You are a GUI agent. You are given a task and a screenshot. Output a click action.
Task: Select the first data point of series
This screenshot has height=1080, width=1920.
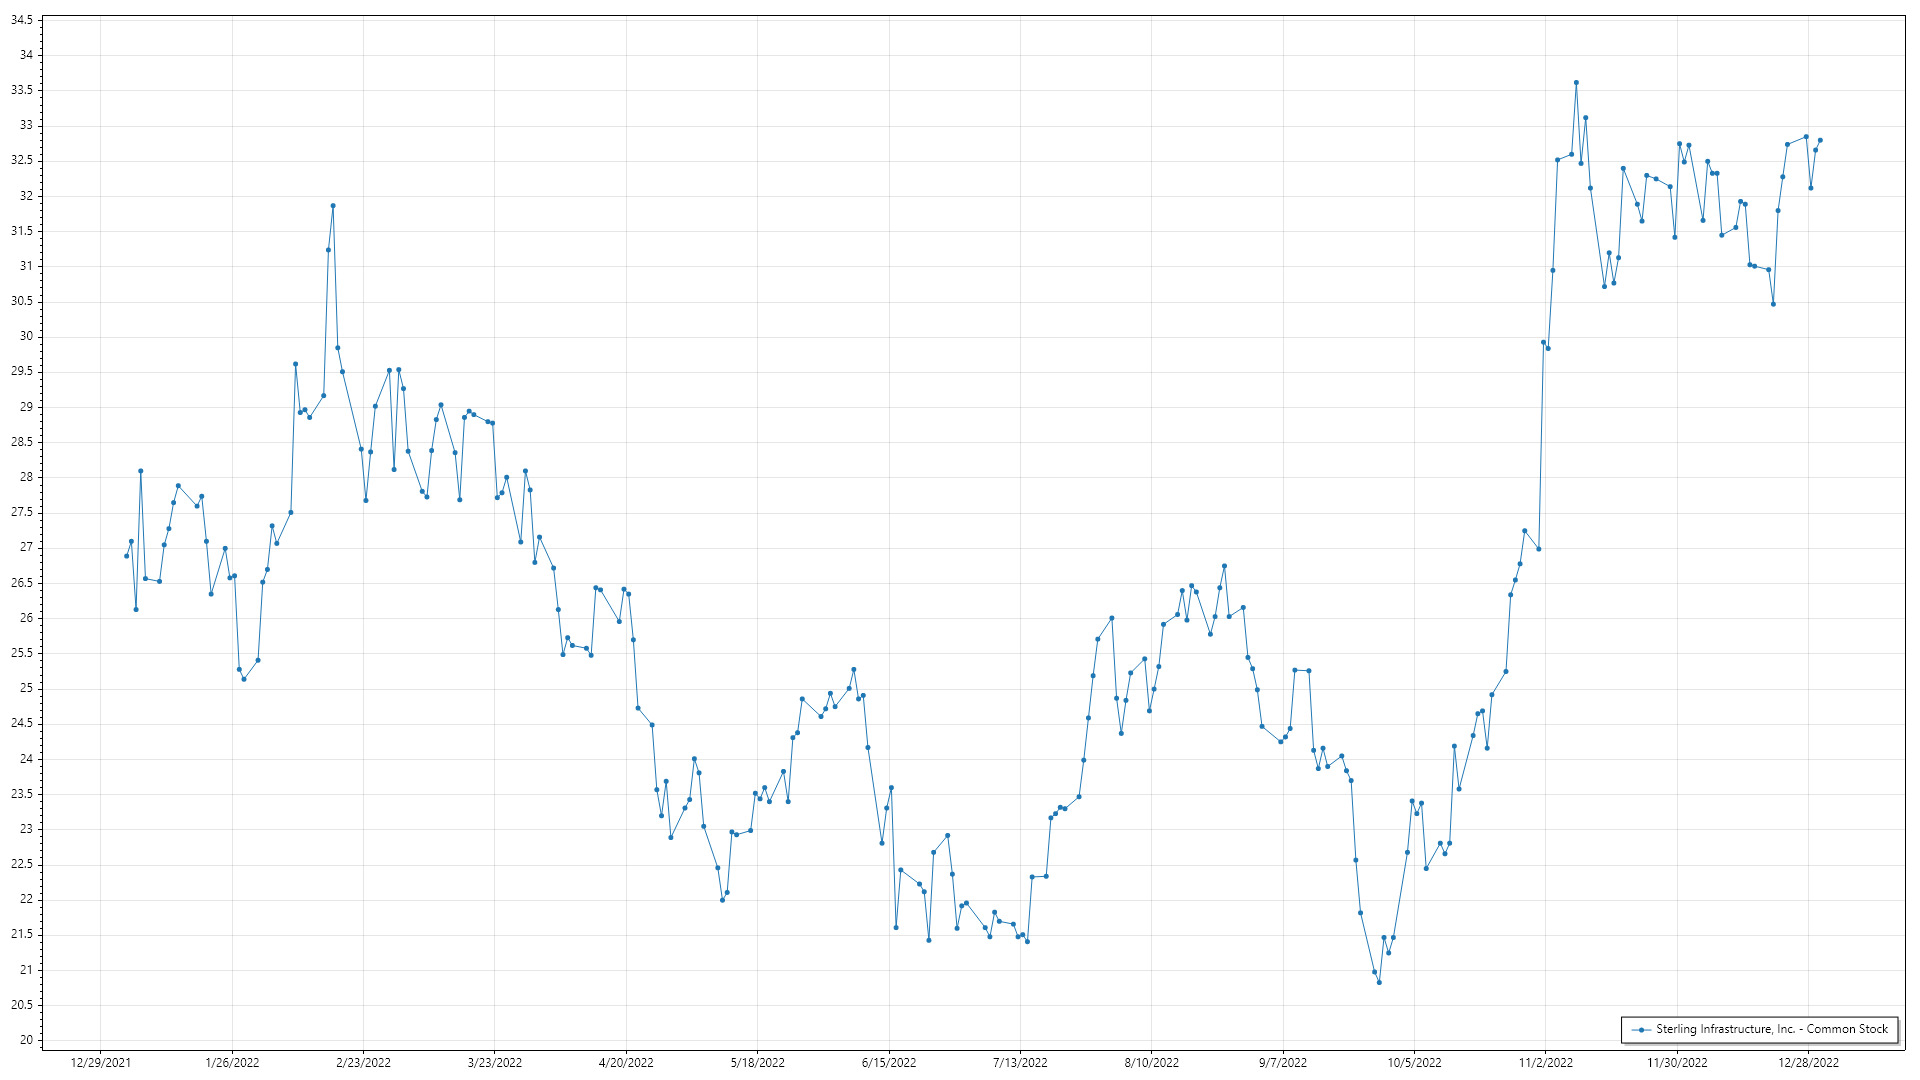pyautogui.click(x=127, y=556)
